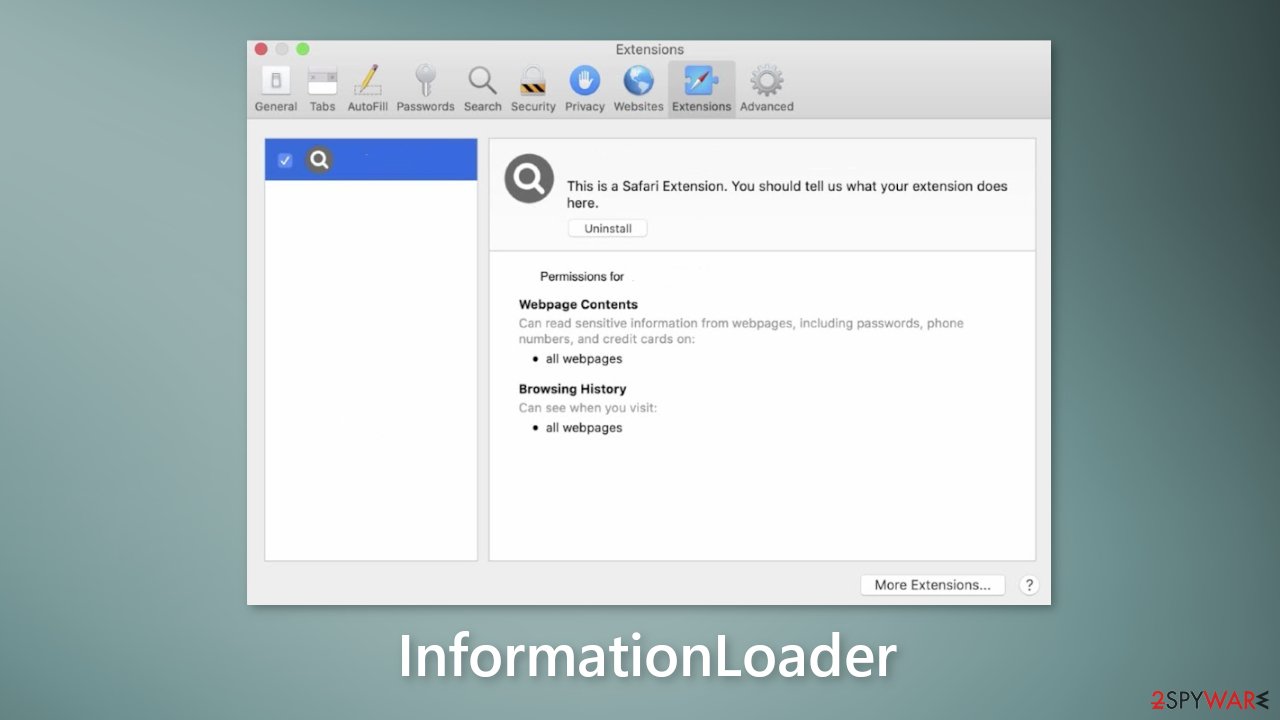Open help with the question mark button
This screenshot has width=1280, height=720.
tap(1028, 585)
